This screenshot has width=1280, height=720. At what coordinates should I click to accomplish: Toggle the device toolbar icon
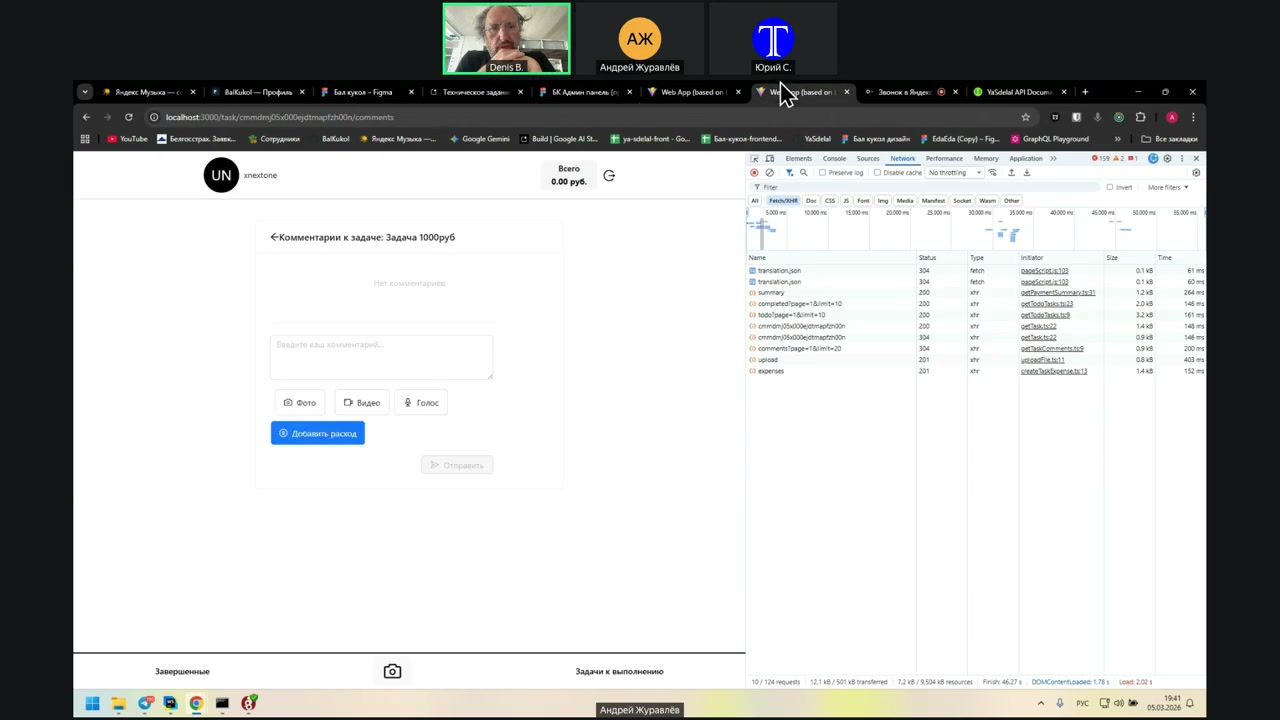[770, 159]
